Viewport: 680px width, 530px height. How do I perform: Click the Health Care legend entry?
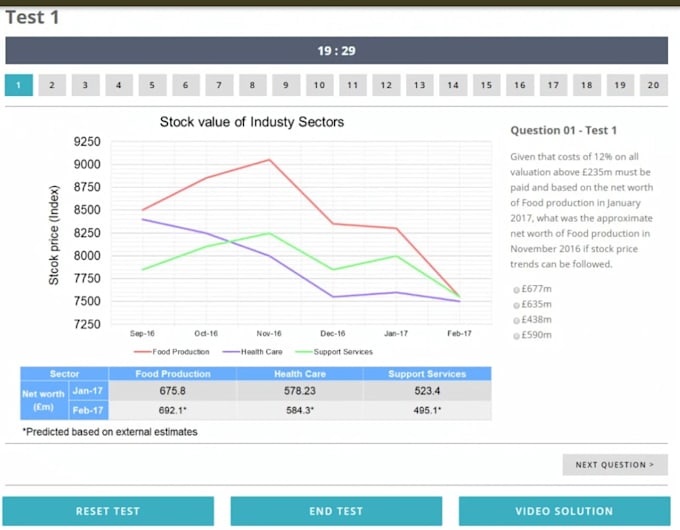(x=252, y=352)
